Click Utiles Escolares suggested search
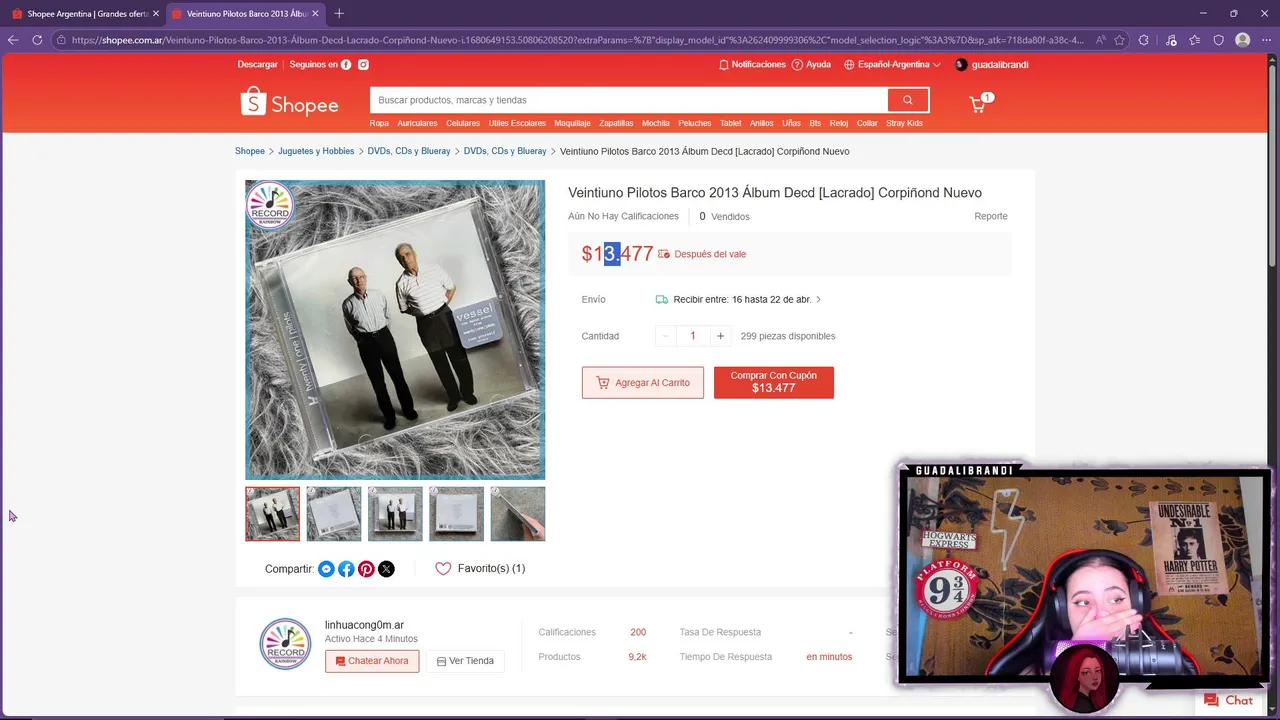Screen dimensions: 1280x720 pos(517,123)
